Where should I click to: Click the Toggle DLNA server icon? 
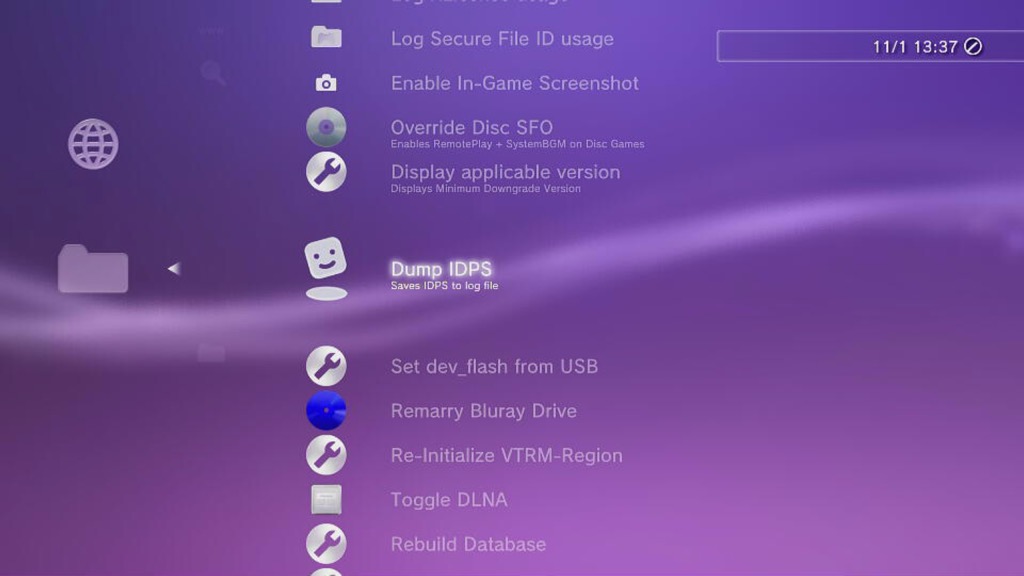point(326,500)
